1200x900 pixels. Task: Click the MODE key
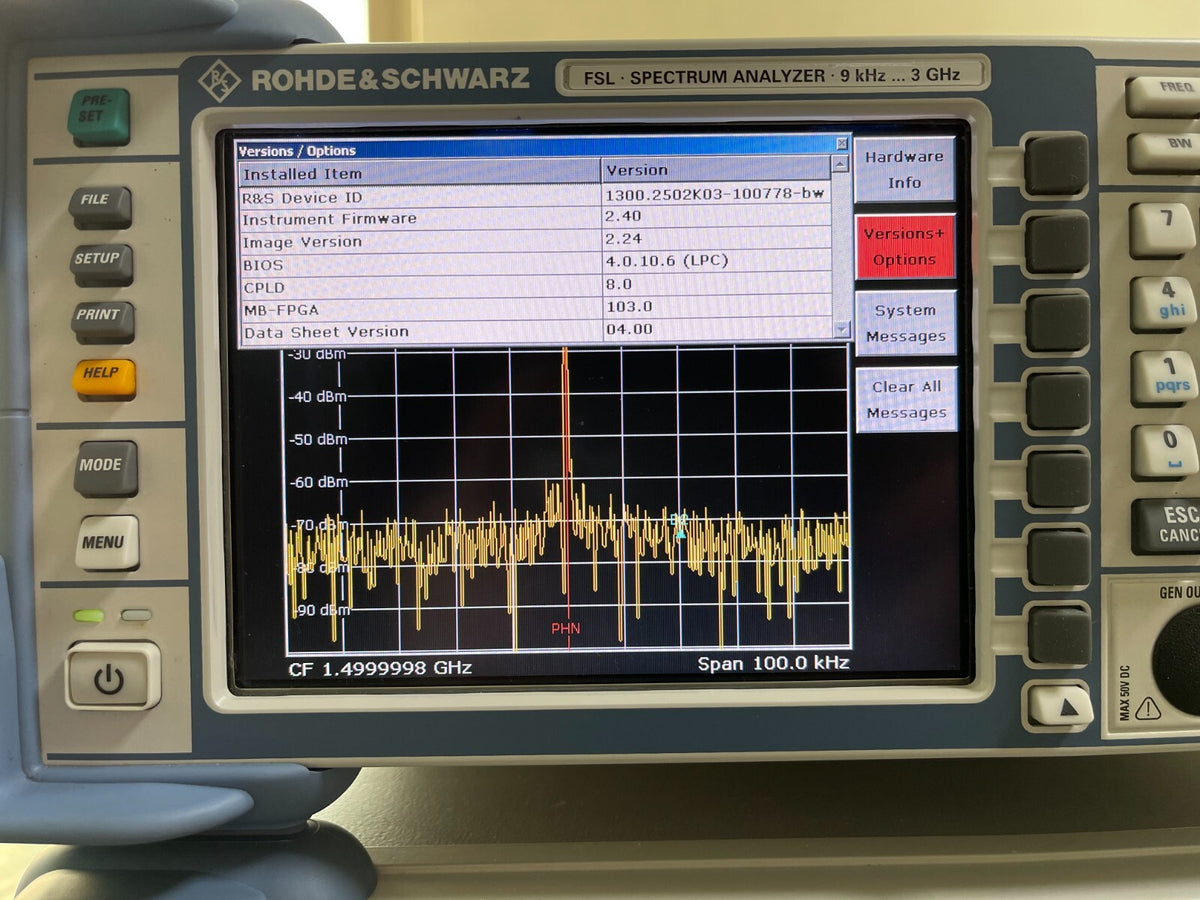105,468
